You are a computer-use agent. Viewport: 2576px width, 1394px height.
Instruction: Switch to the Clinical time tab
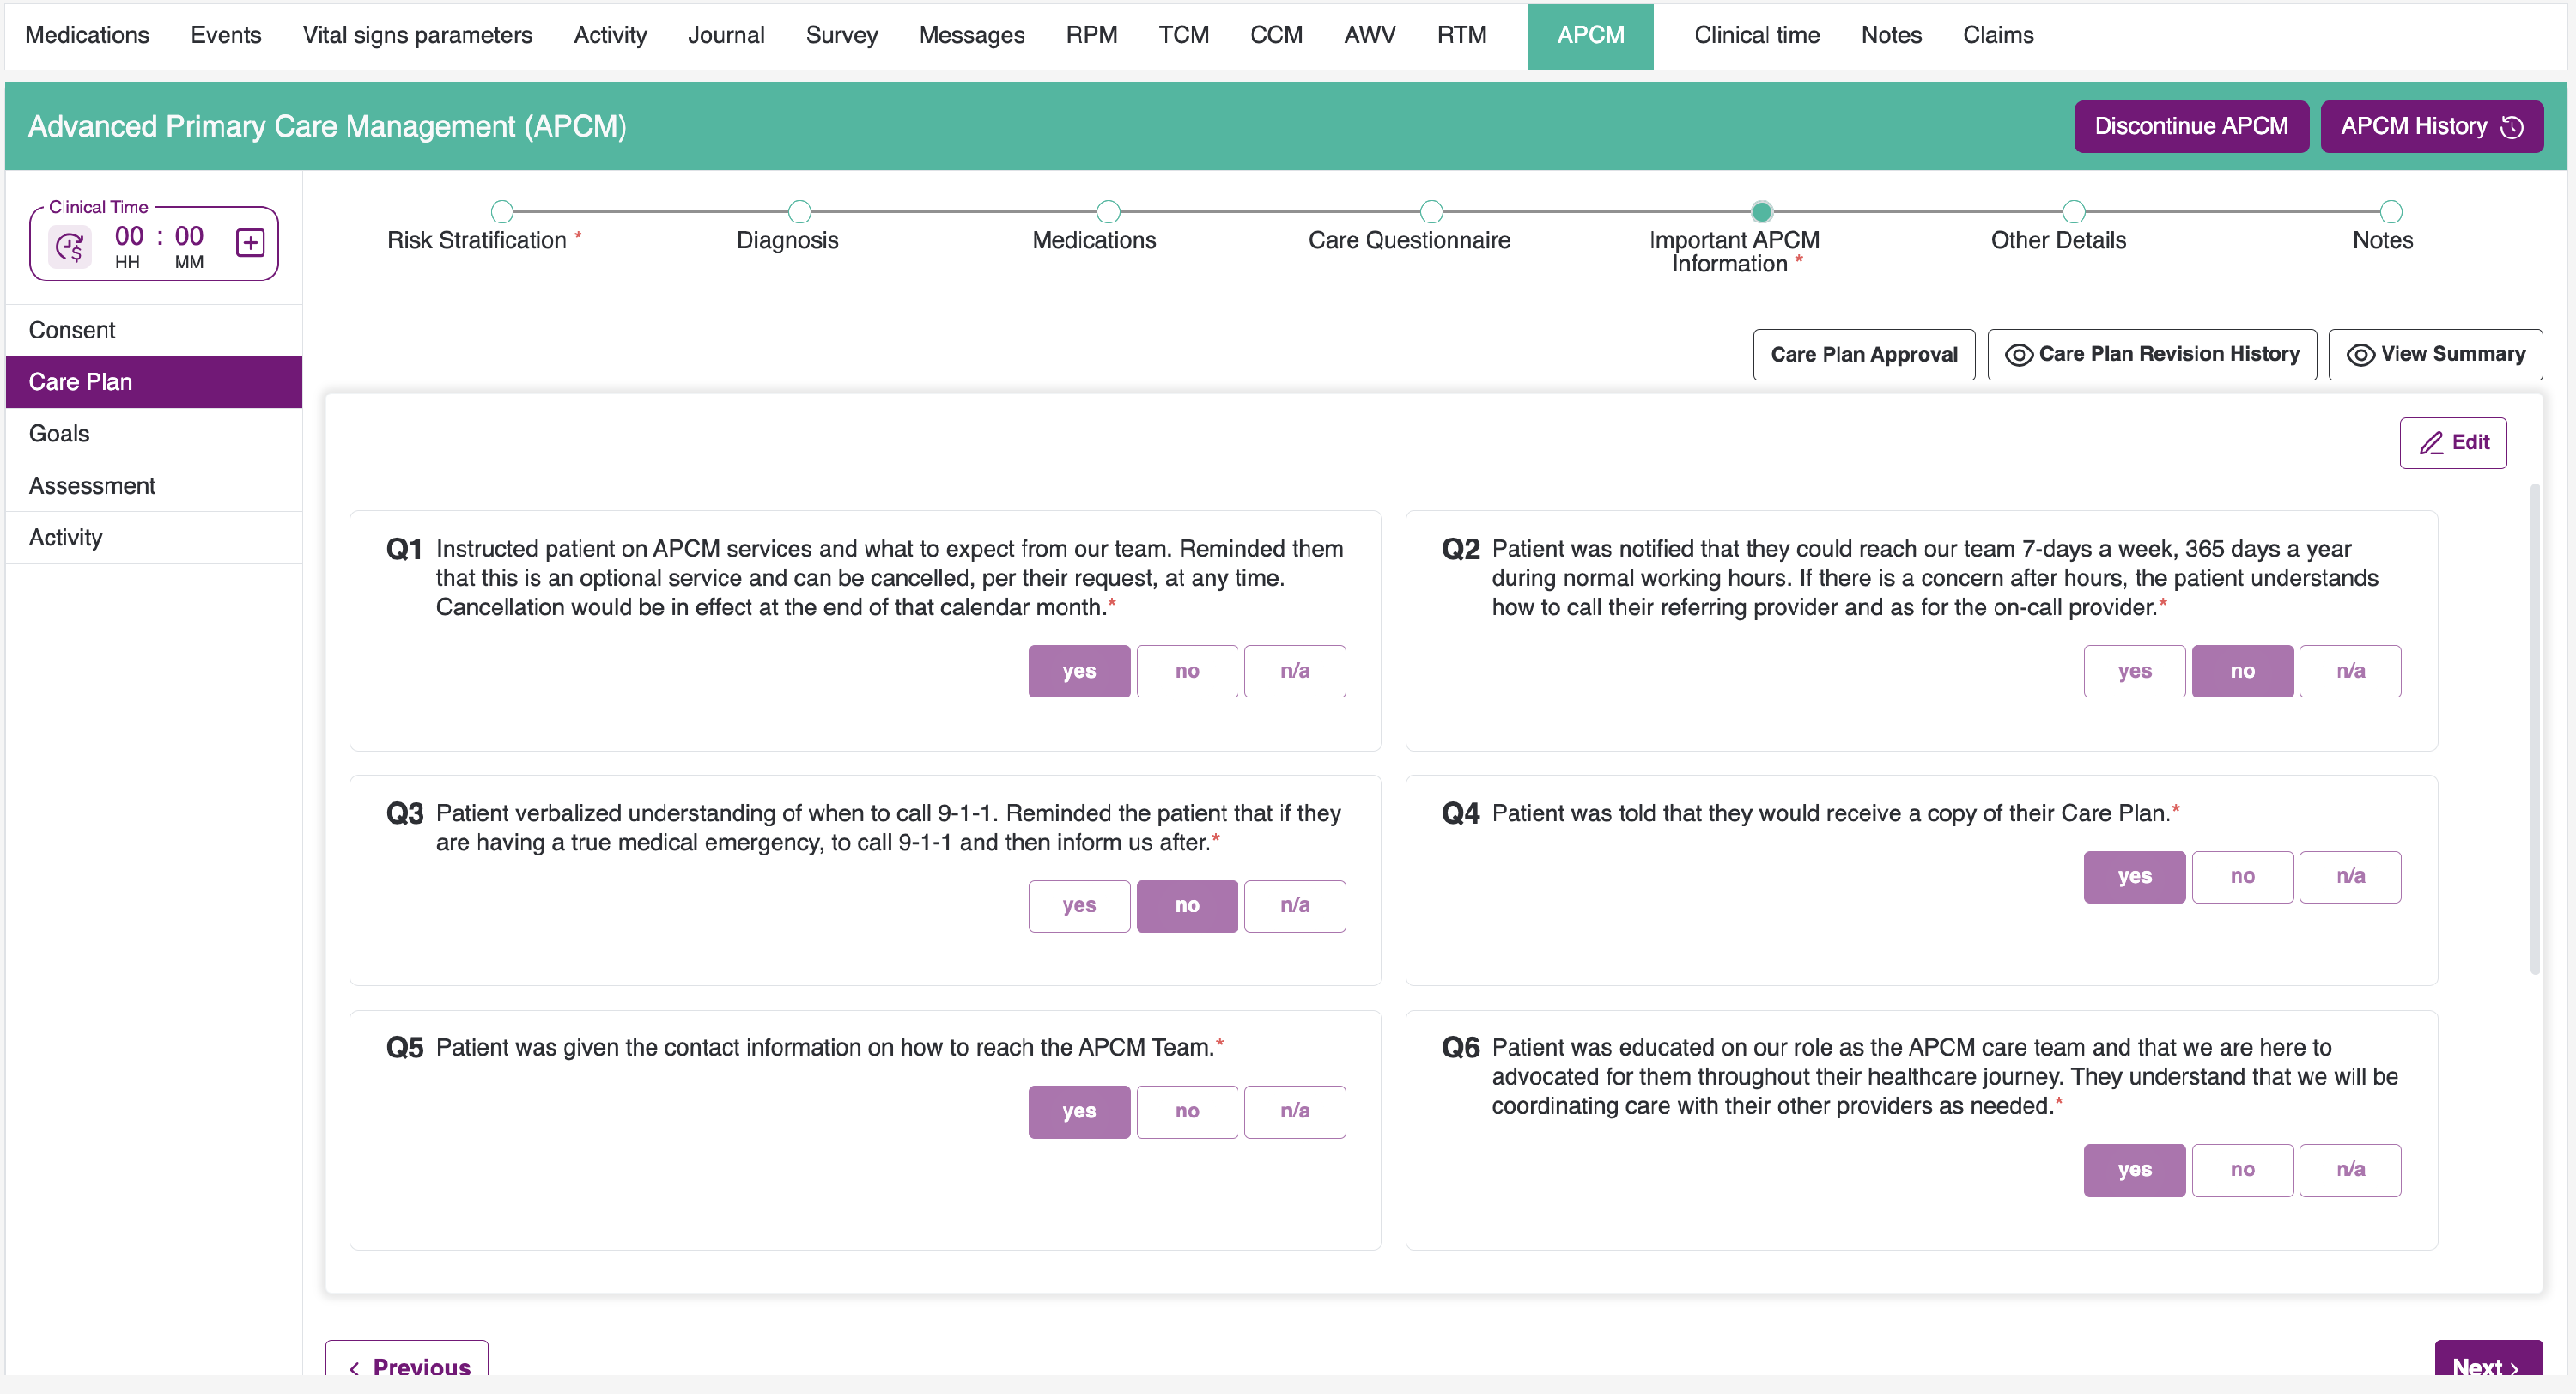coord(1756,35)
